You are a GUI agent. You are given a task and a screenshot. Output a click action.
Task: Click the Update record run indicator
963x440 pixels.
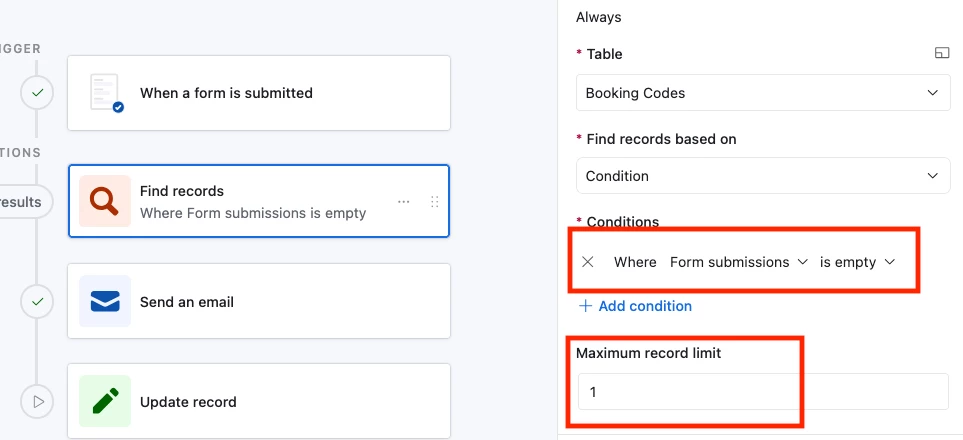point(37,402)
